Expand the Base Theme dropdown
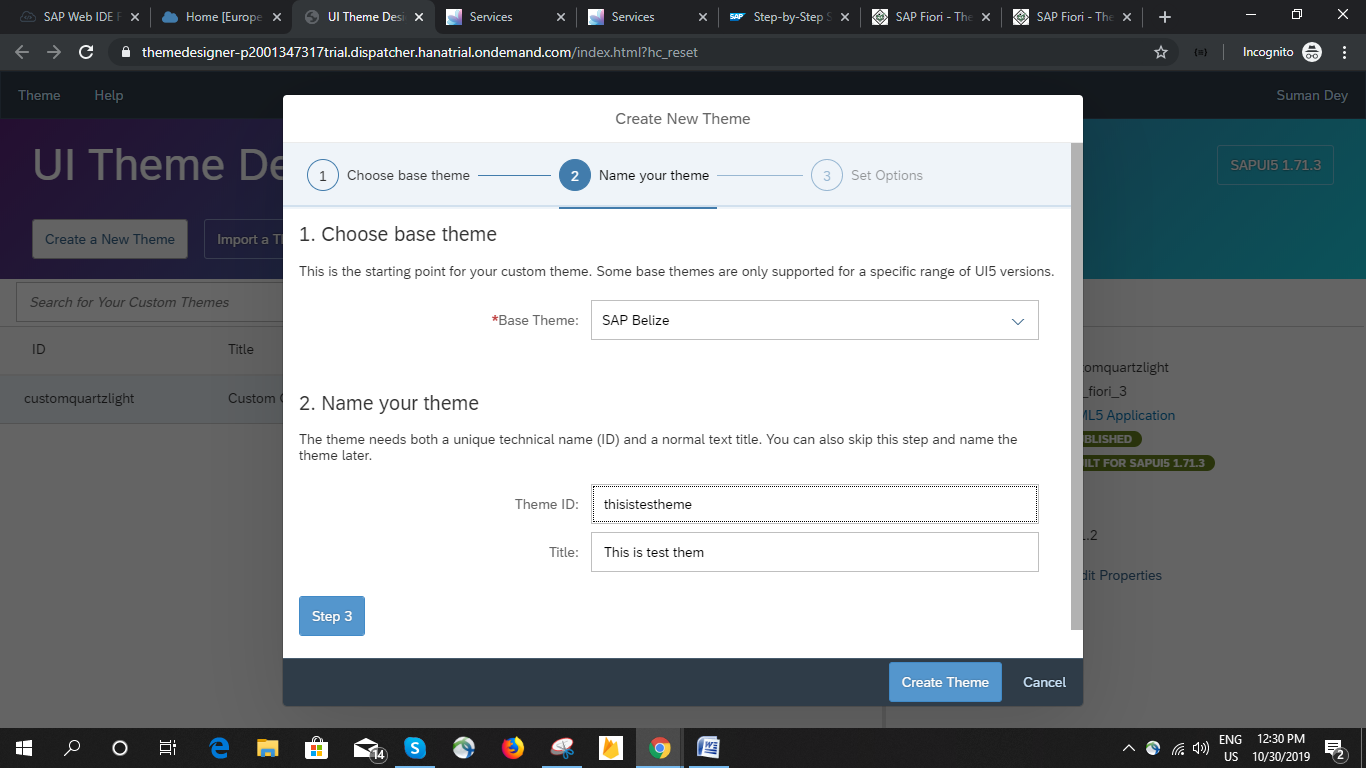This screenshot has height=768, width=1366. [1017, 321]
